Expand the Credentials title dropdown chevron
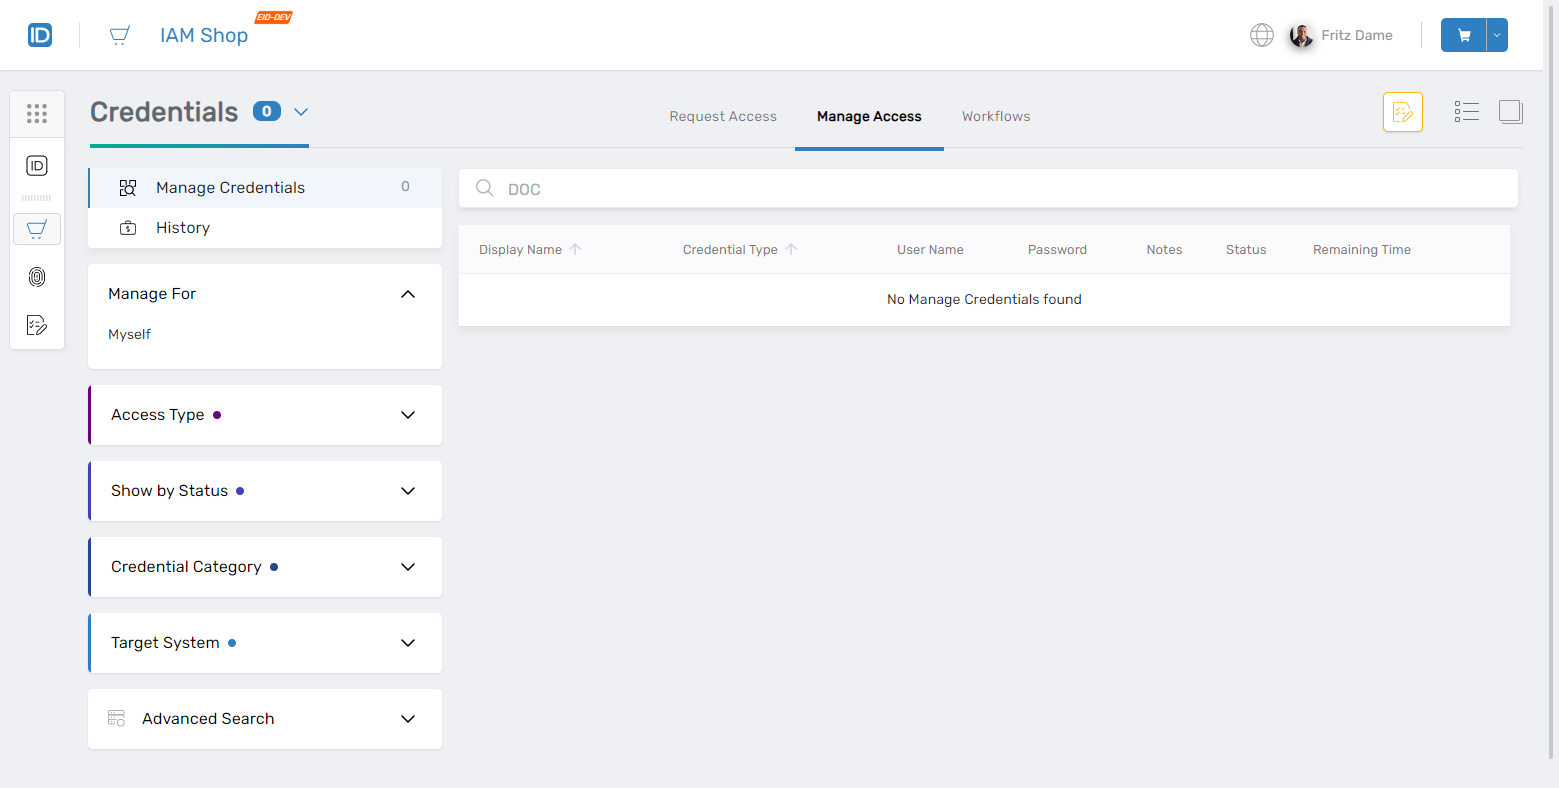This screenshot has height=788, width=1559. (301, 112)
